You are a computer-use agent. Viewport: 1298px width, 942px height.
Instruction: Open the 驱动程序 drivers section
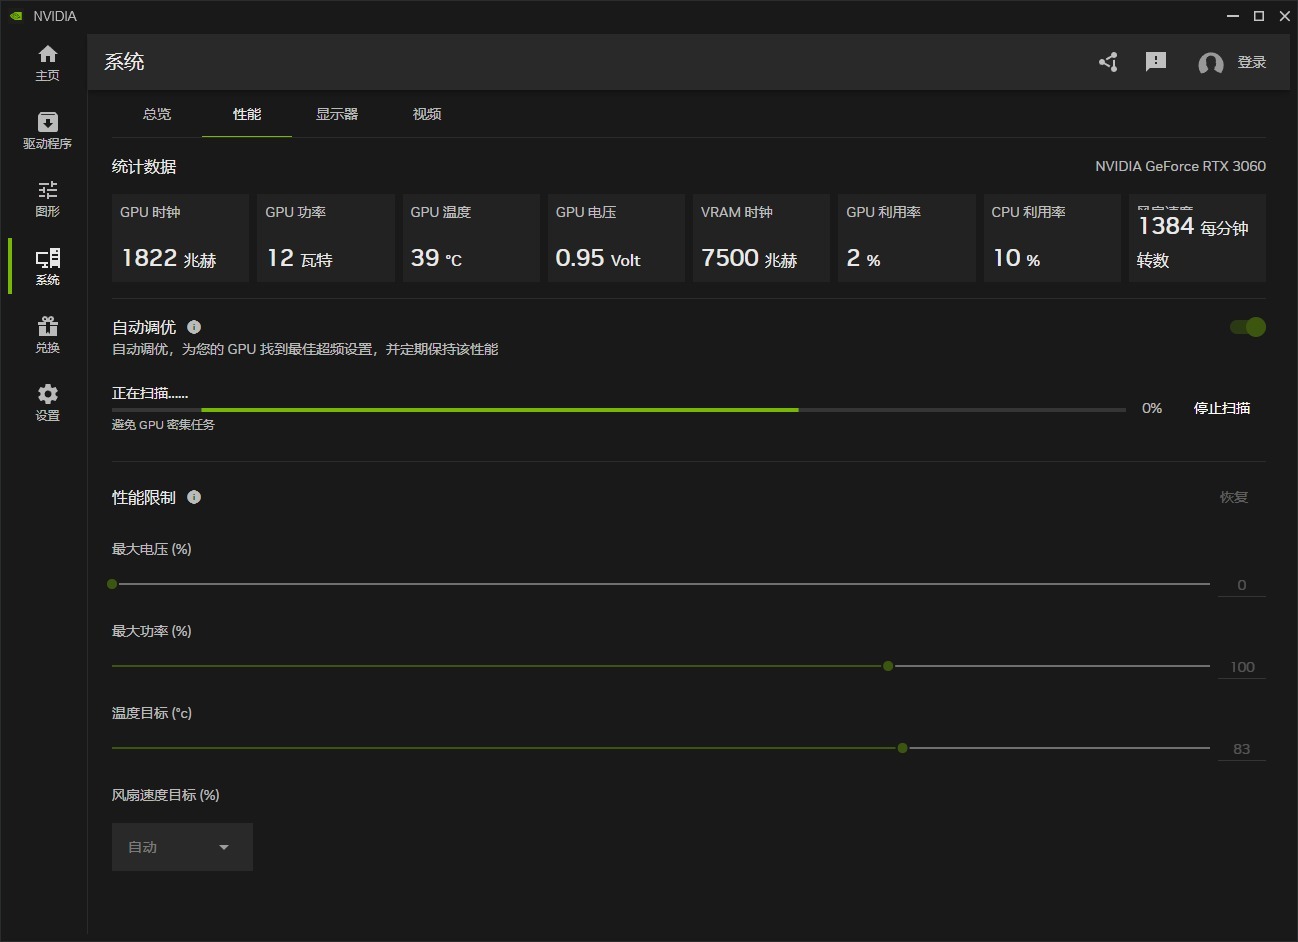pyautogui.click(x=47, y=130)
